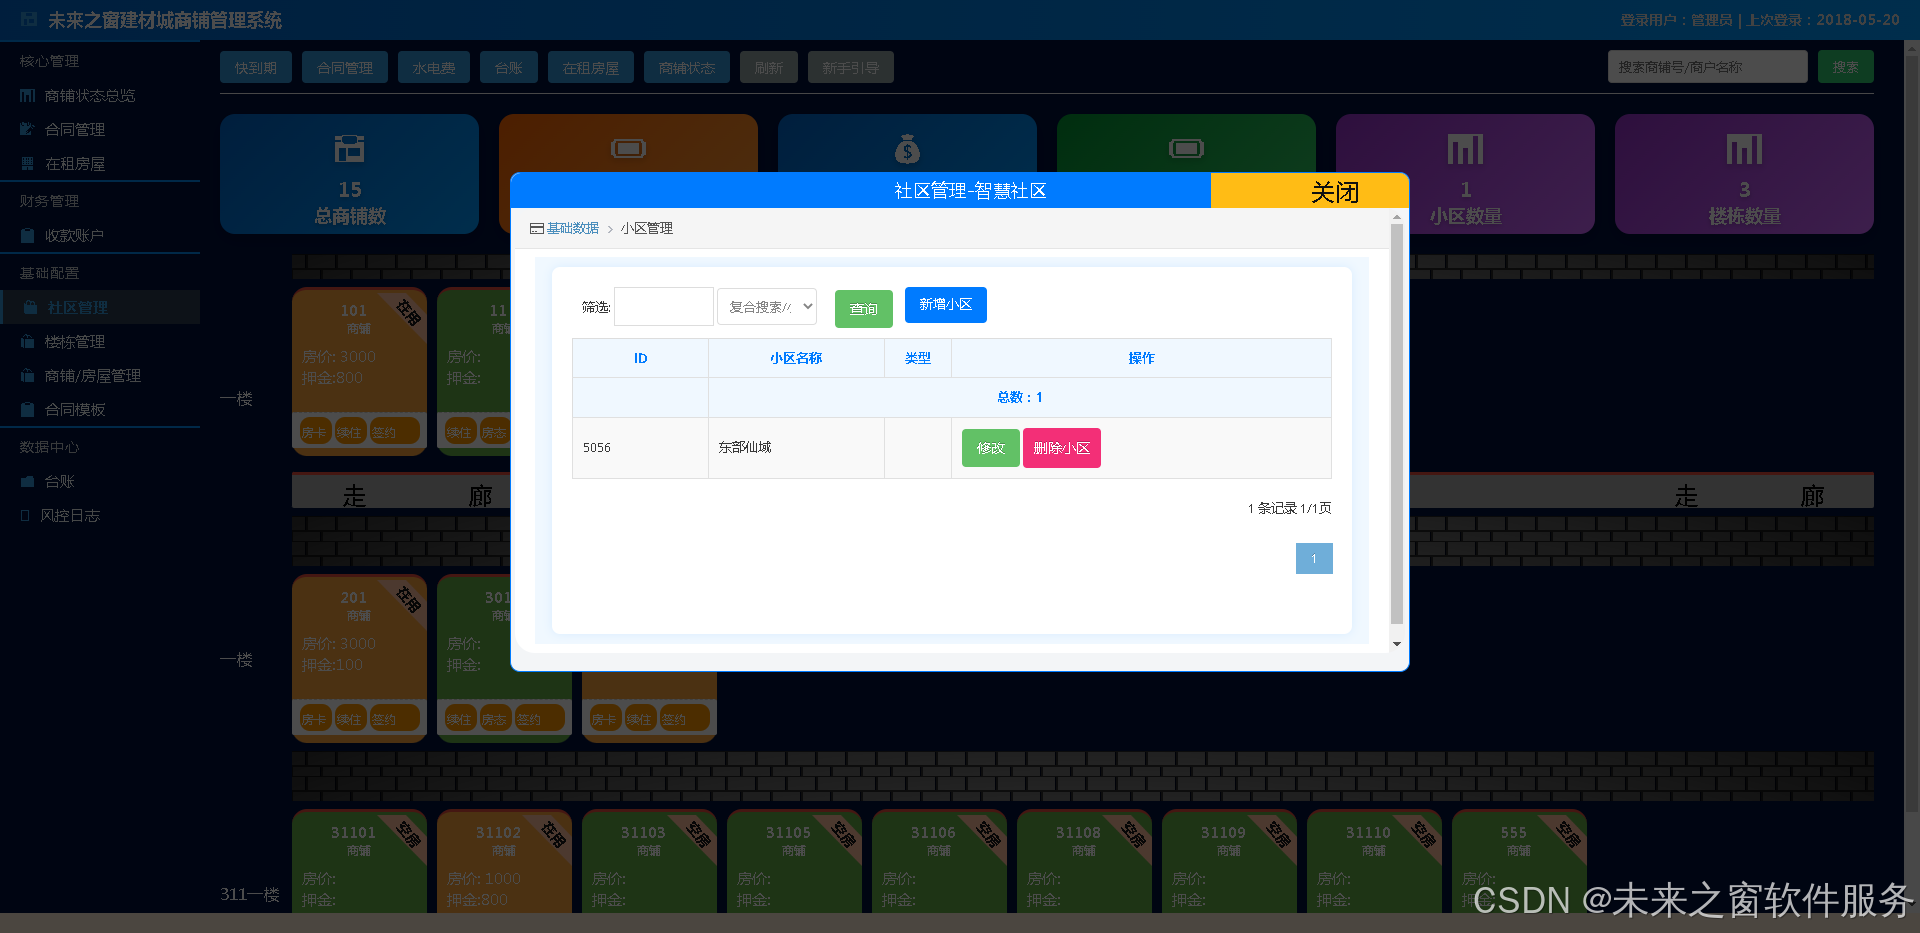The width and height of the screenshot is (1920, 933).
Task: Click the 楼栋数量 summary card
Action: [1744, 174]
